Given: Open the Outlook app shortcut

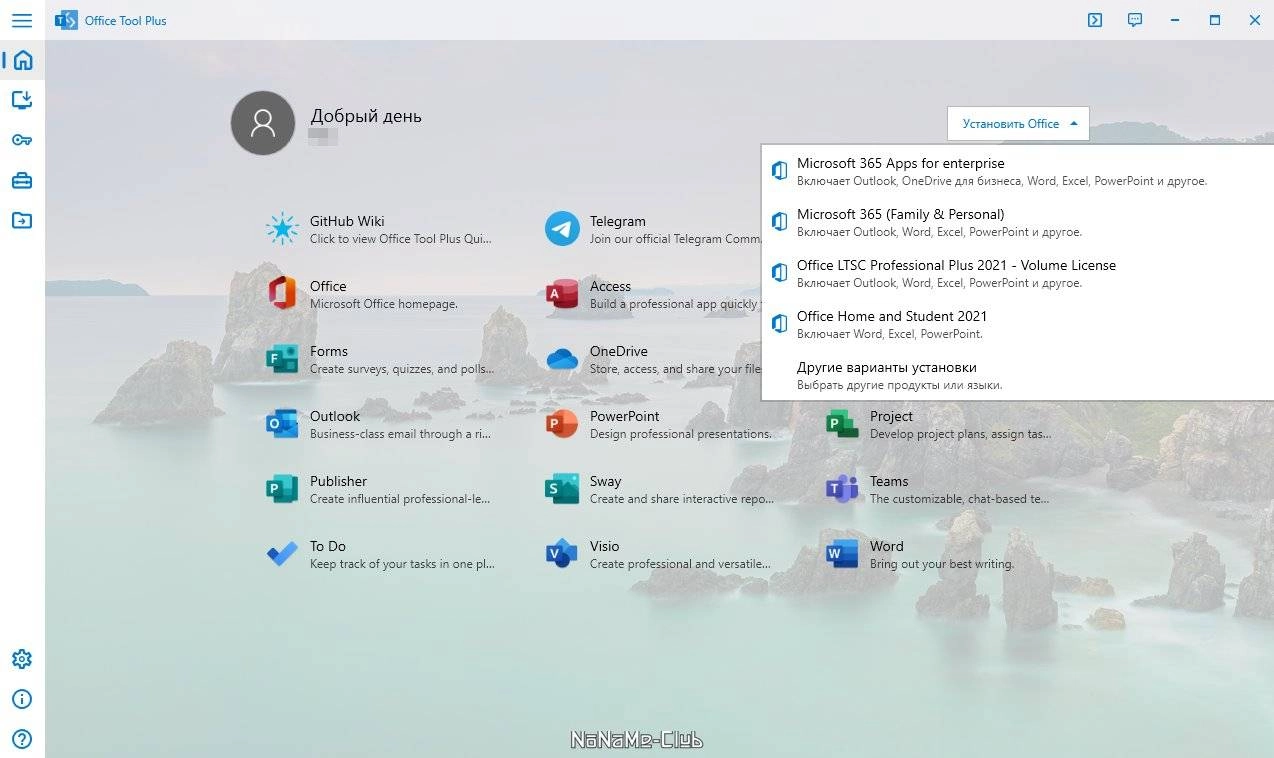Looking at the screenshot, I should coord(380,424).
